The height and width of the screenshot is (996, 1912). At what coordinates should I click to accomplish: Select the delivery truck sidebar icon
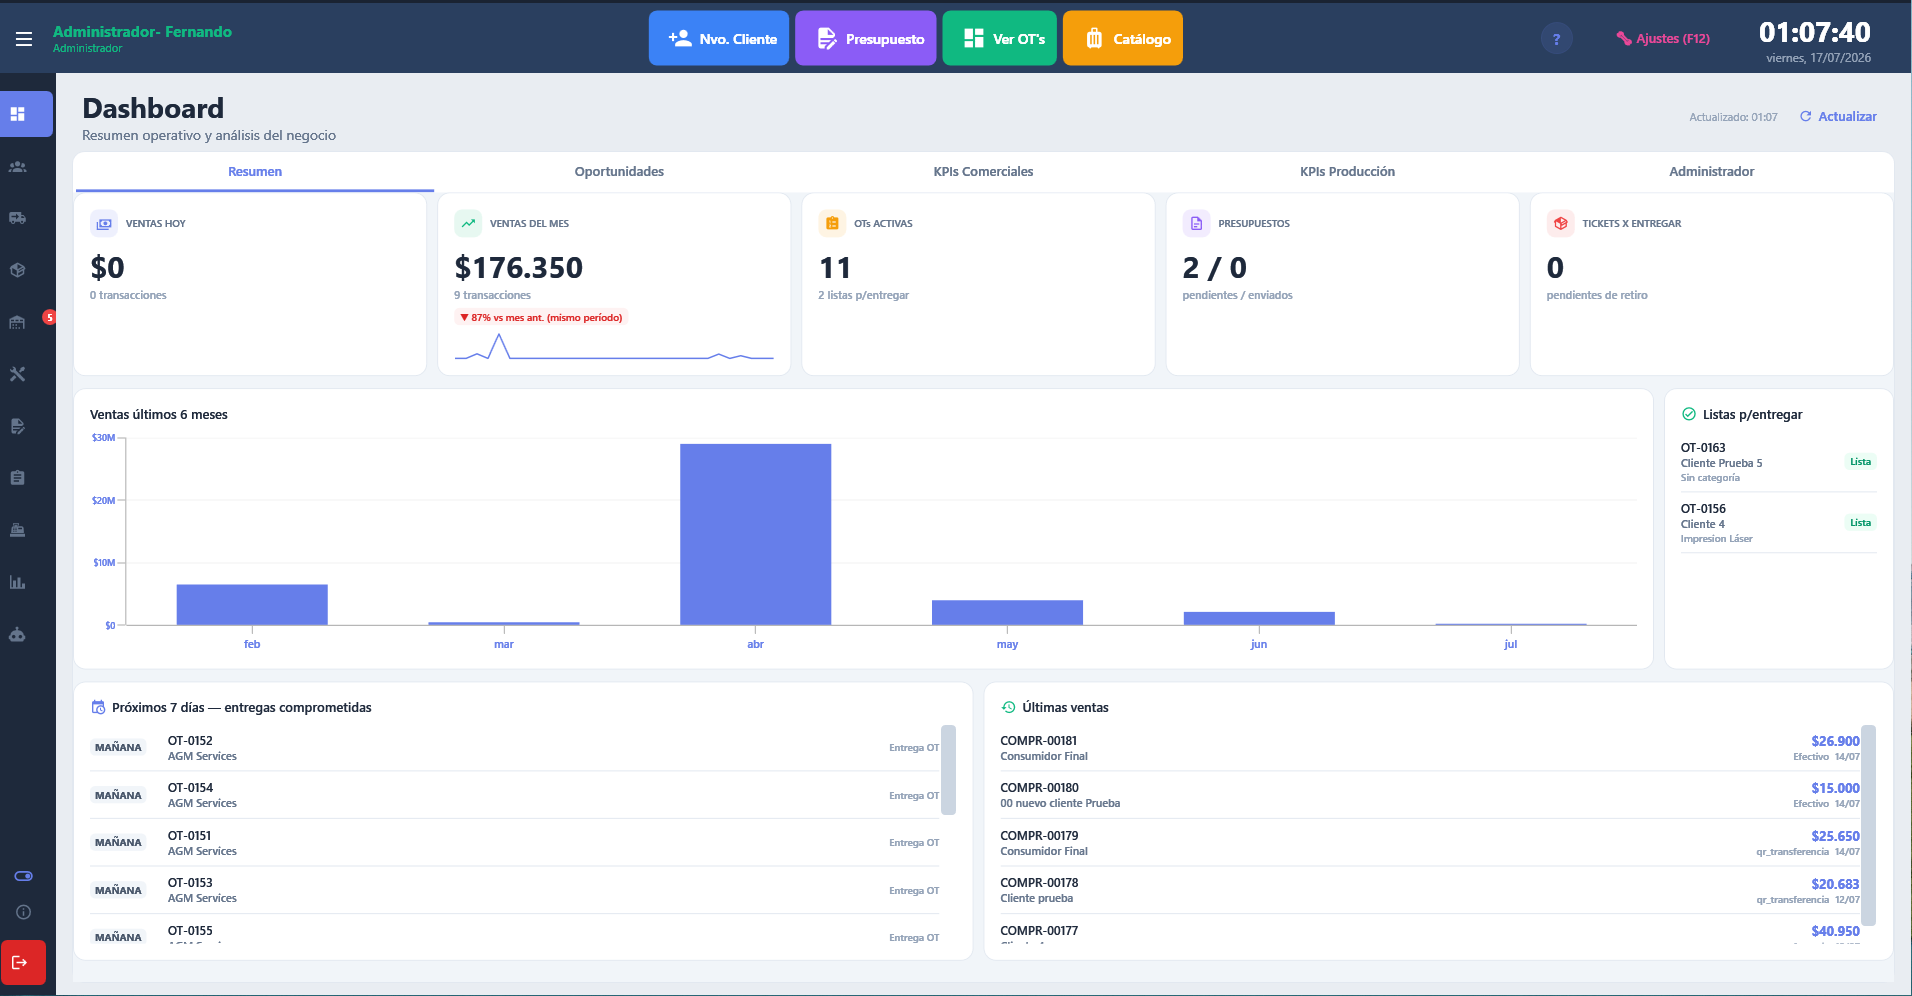[x=18, y=218]
